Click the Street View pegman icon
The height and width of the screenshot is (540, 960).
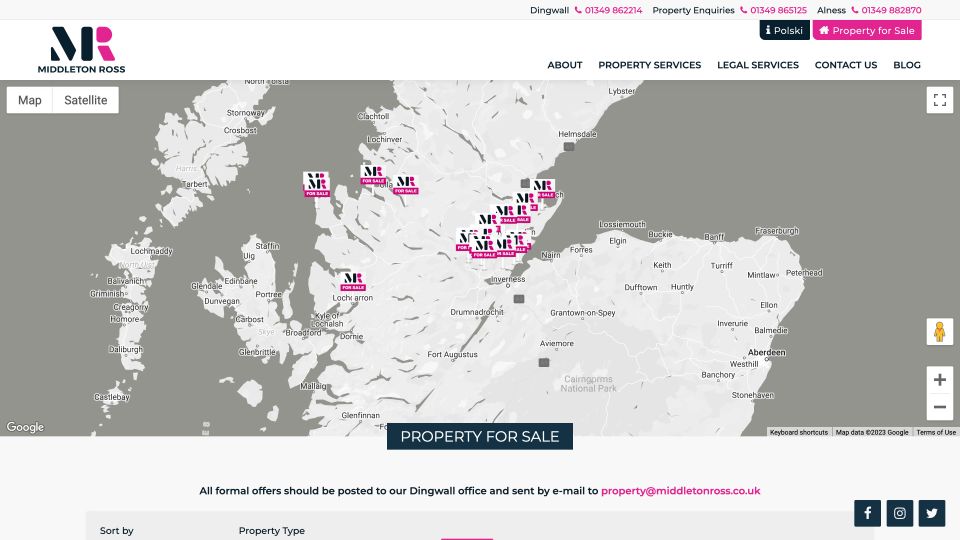tap(939, 332)
